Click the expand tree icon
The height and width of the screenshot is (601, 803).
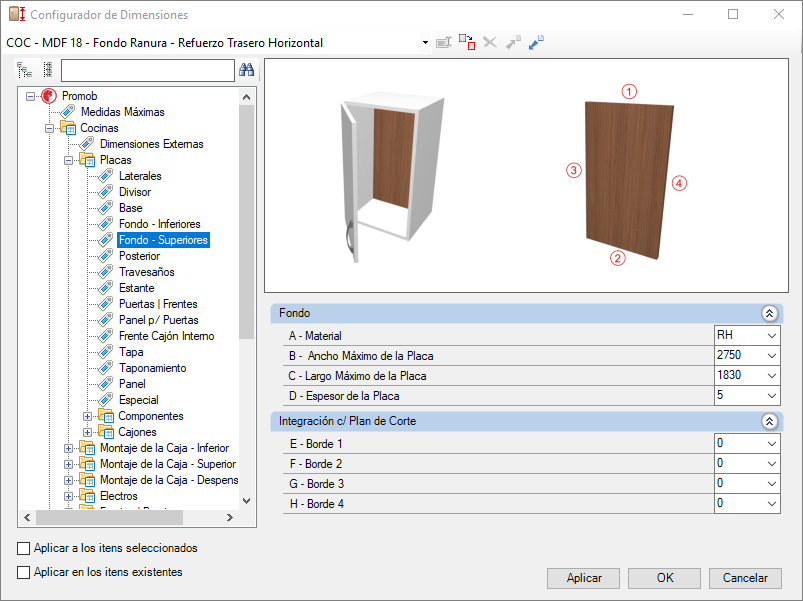(24, 70)
